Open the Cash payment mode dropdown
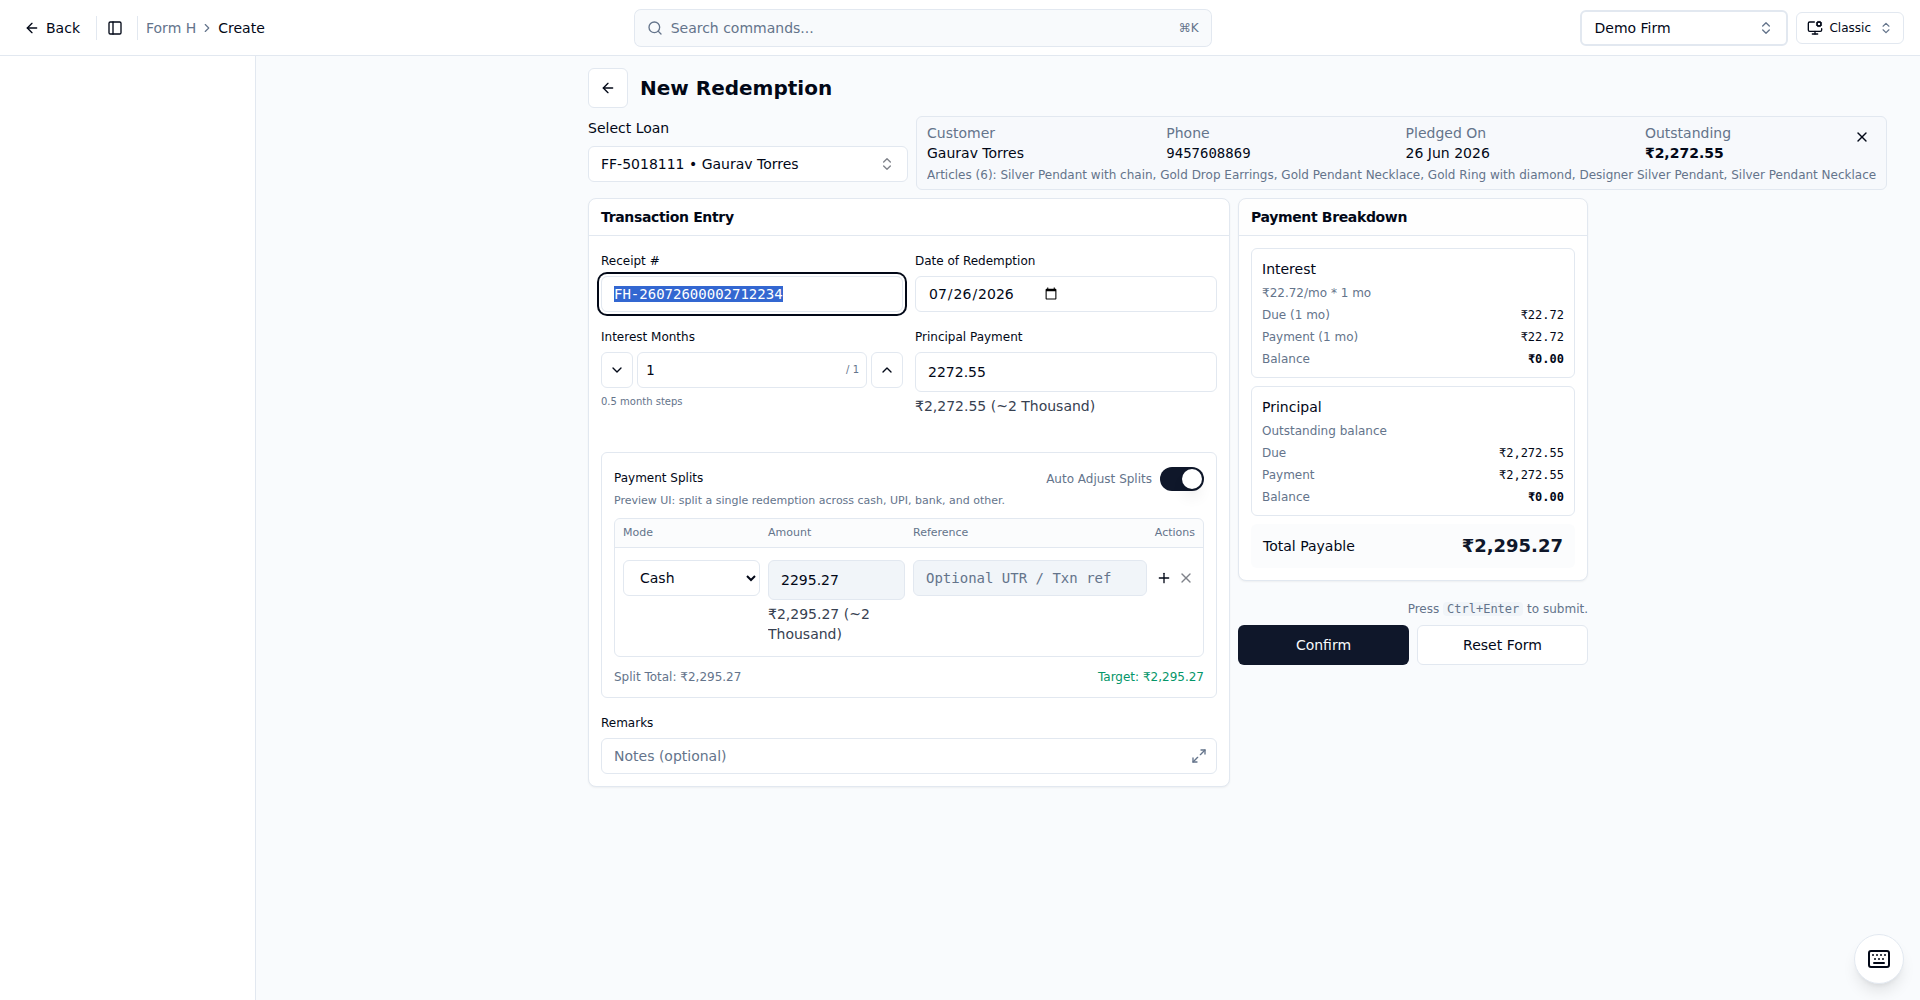 [692, 578]
